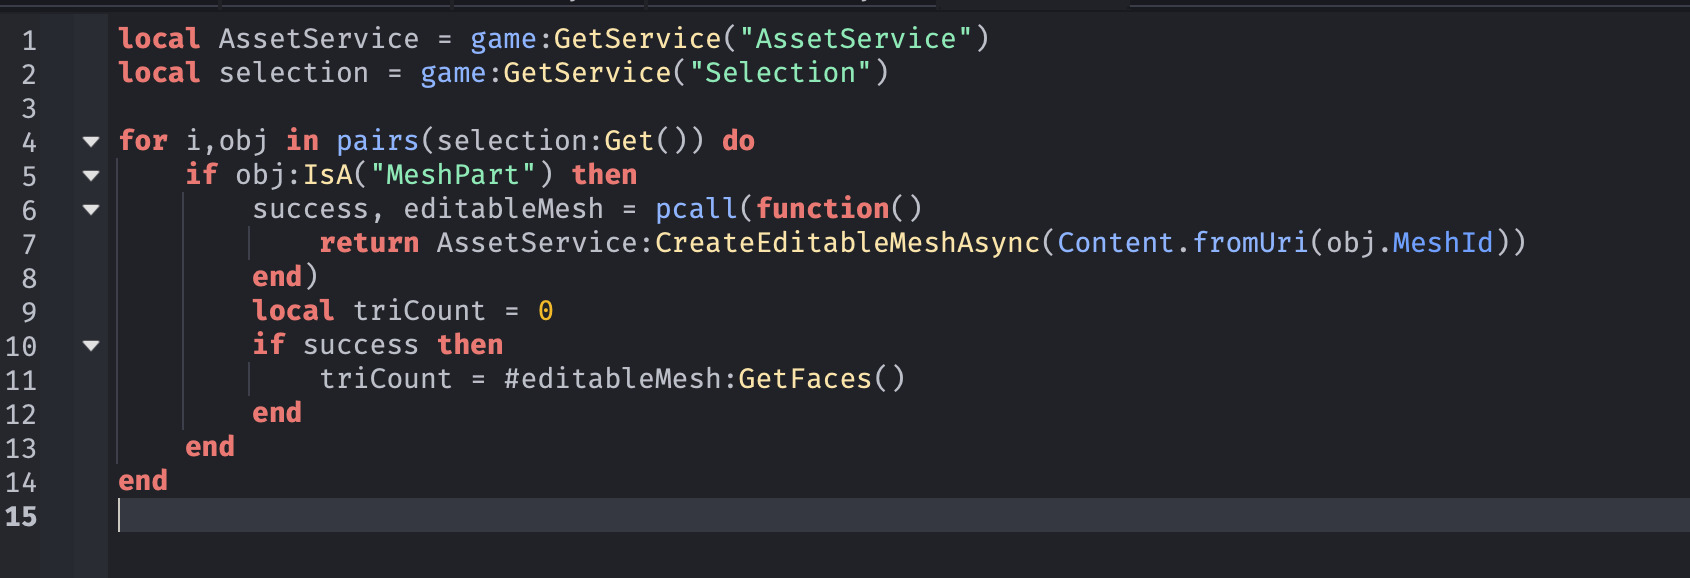Click the empty line 3 in the editor

pyautogui.click(x=899, y=106)
